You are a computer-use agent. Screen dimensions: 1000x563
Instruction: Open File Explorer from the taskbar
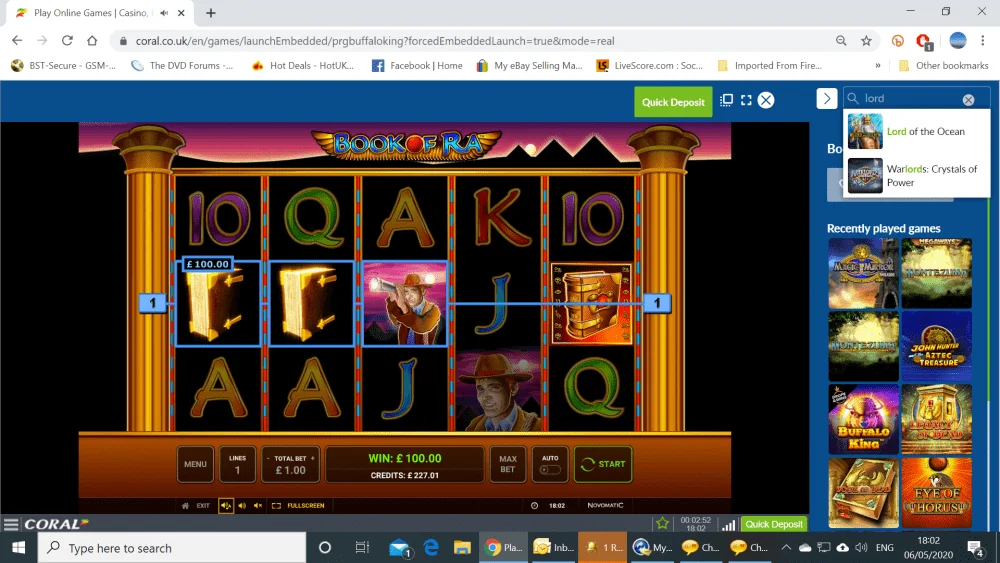462,548
